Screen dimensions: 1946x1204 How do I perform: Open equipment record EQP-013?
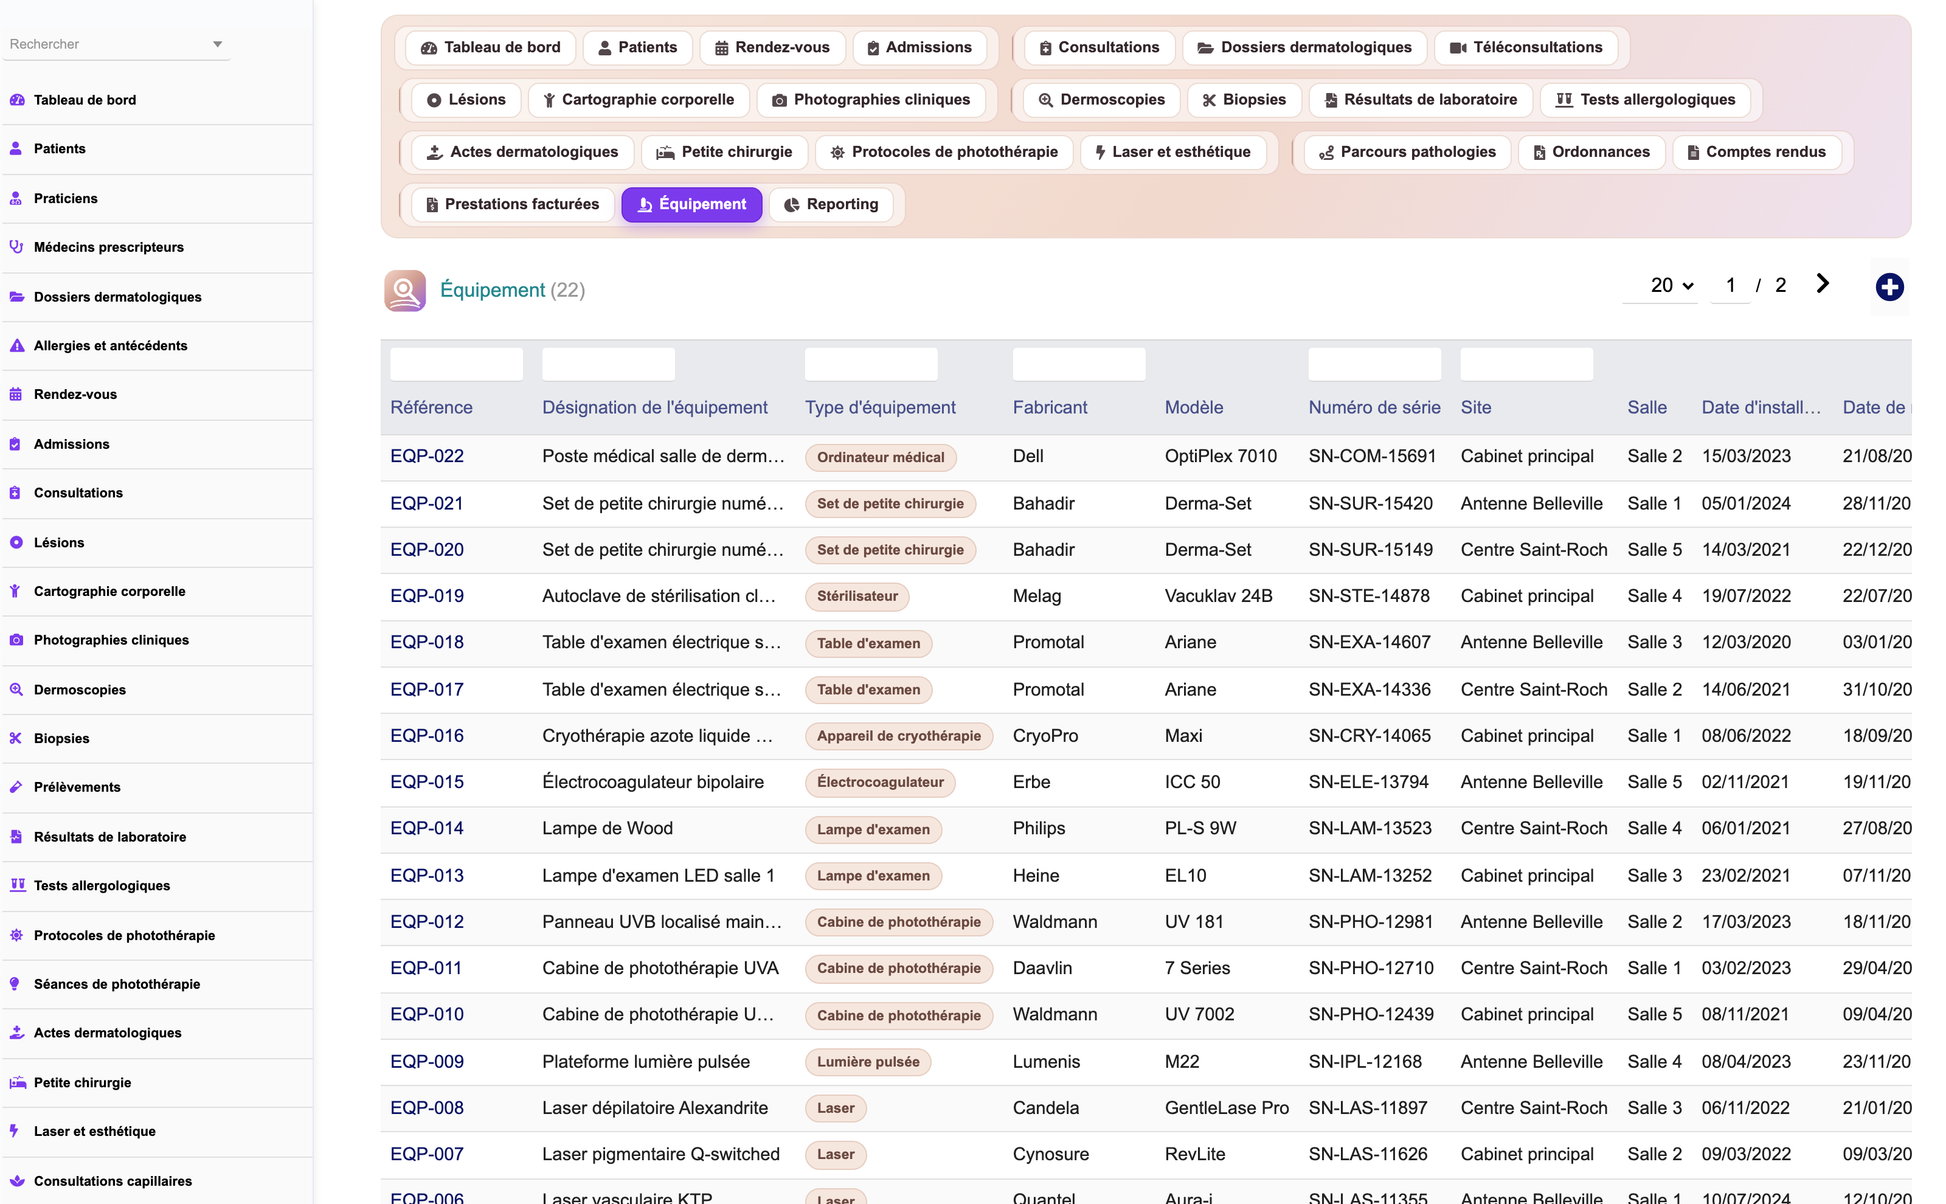[x=427, y=876]
